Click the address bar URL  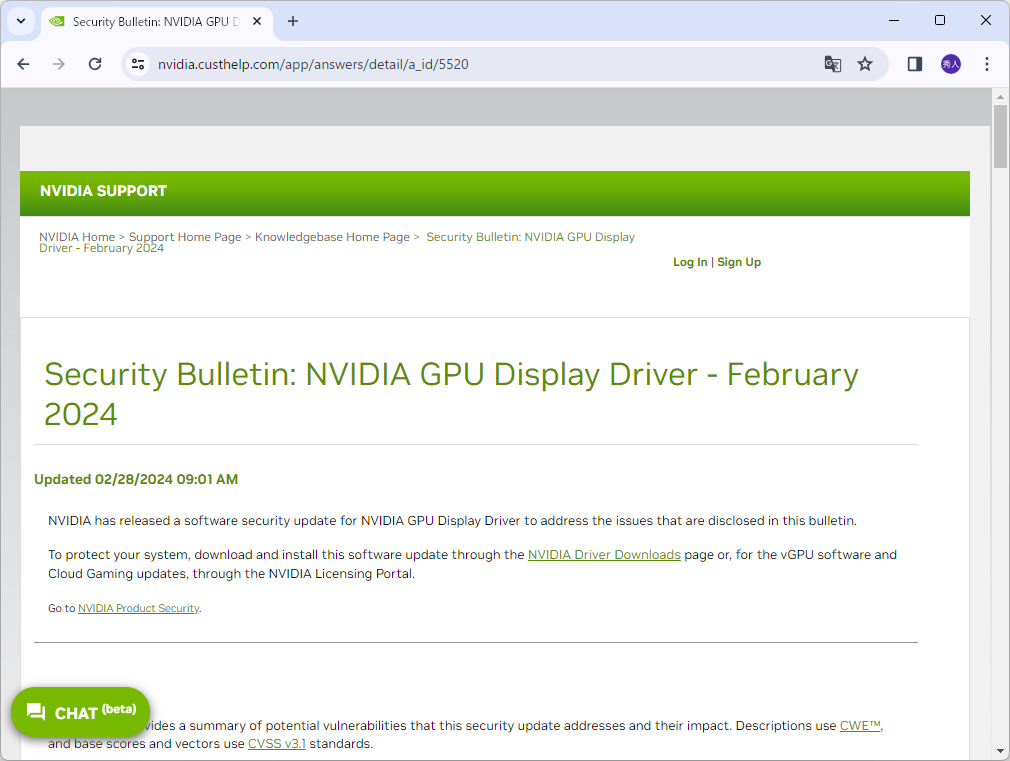(x=313, y=64)
